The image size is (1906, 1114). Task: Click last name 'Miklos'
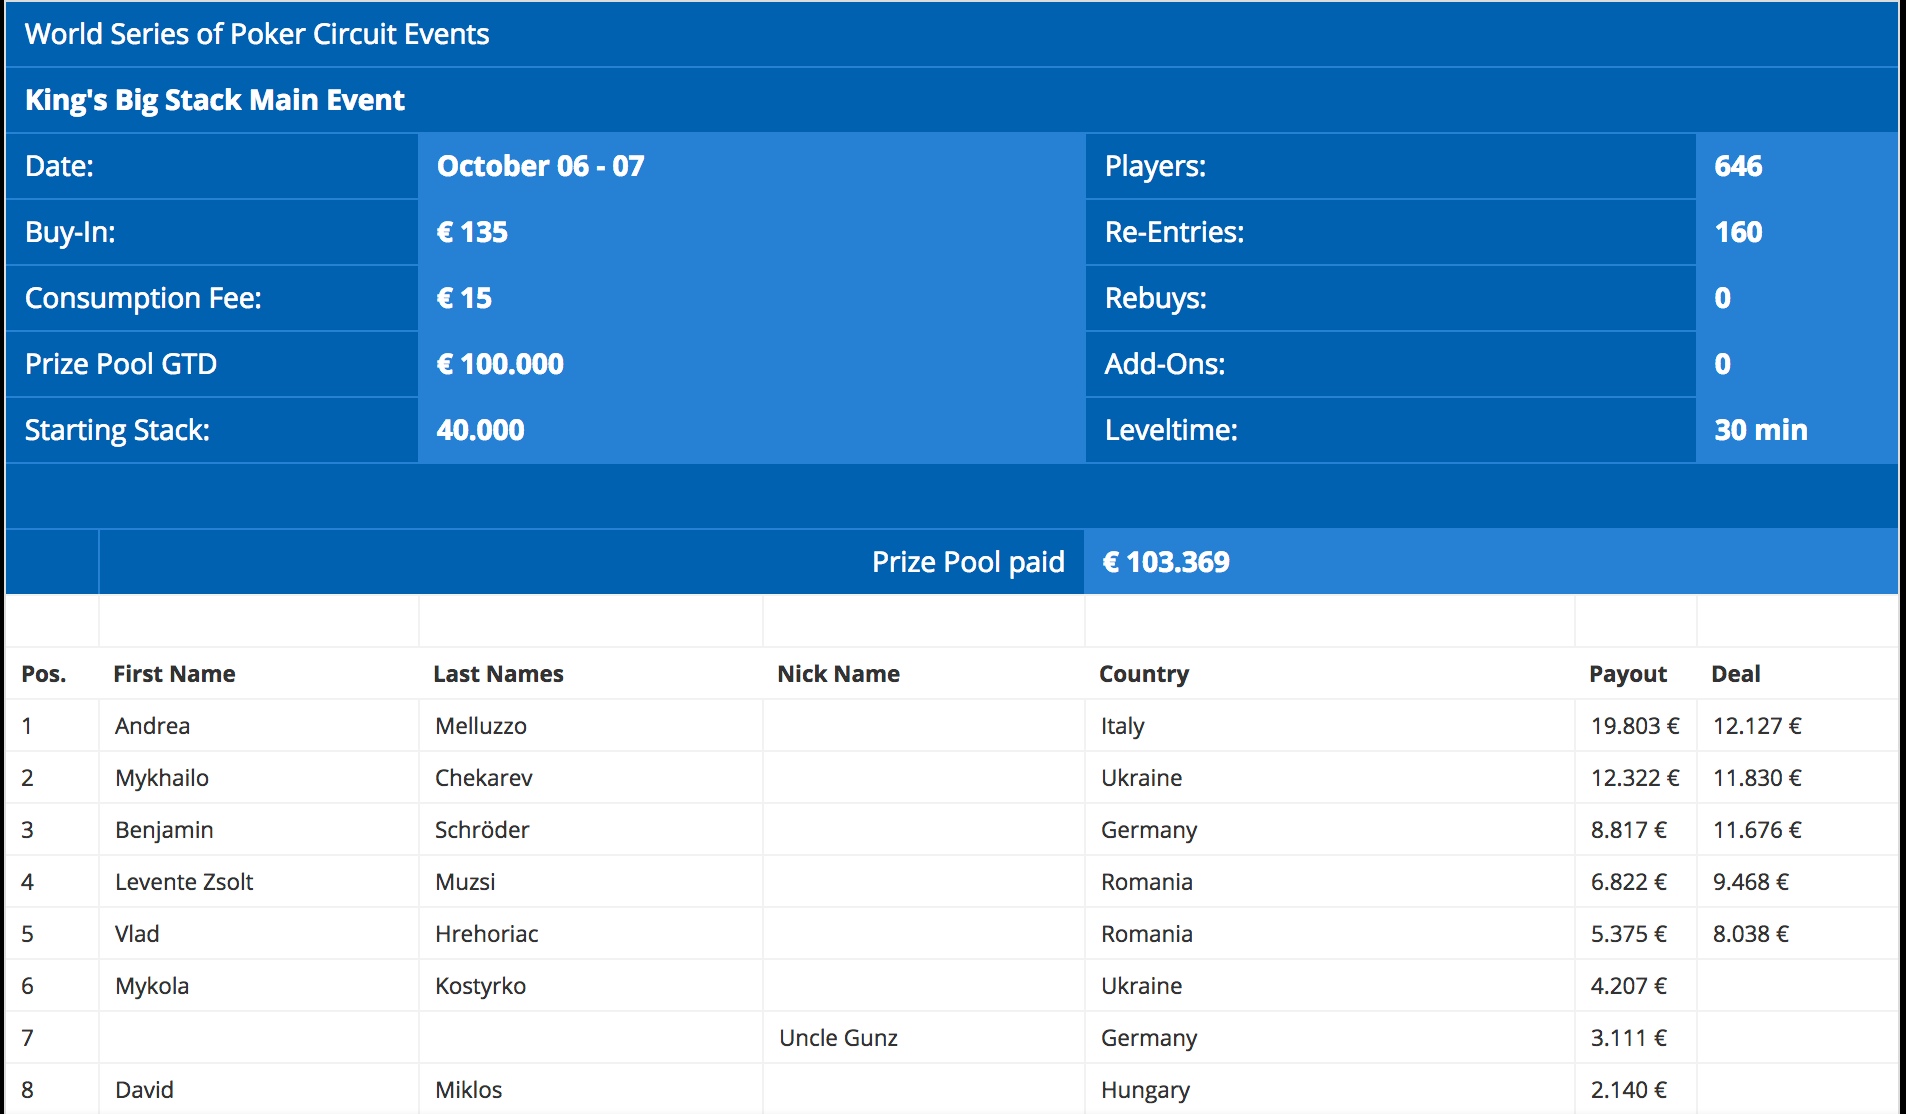[468, 1090]
